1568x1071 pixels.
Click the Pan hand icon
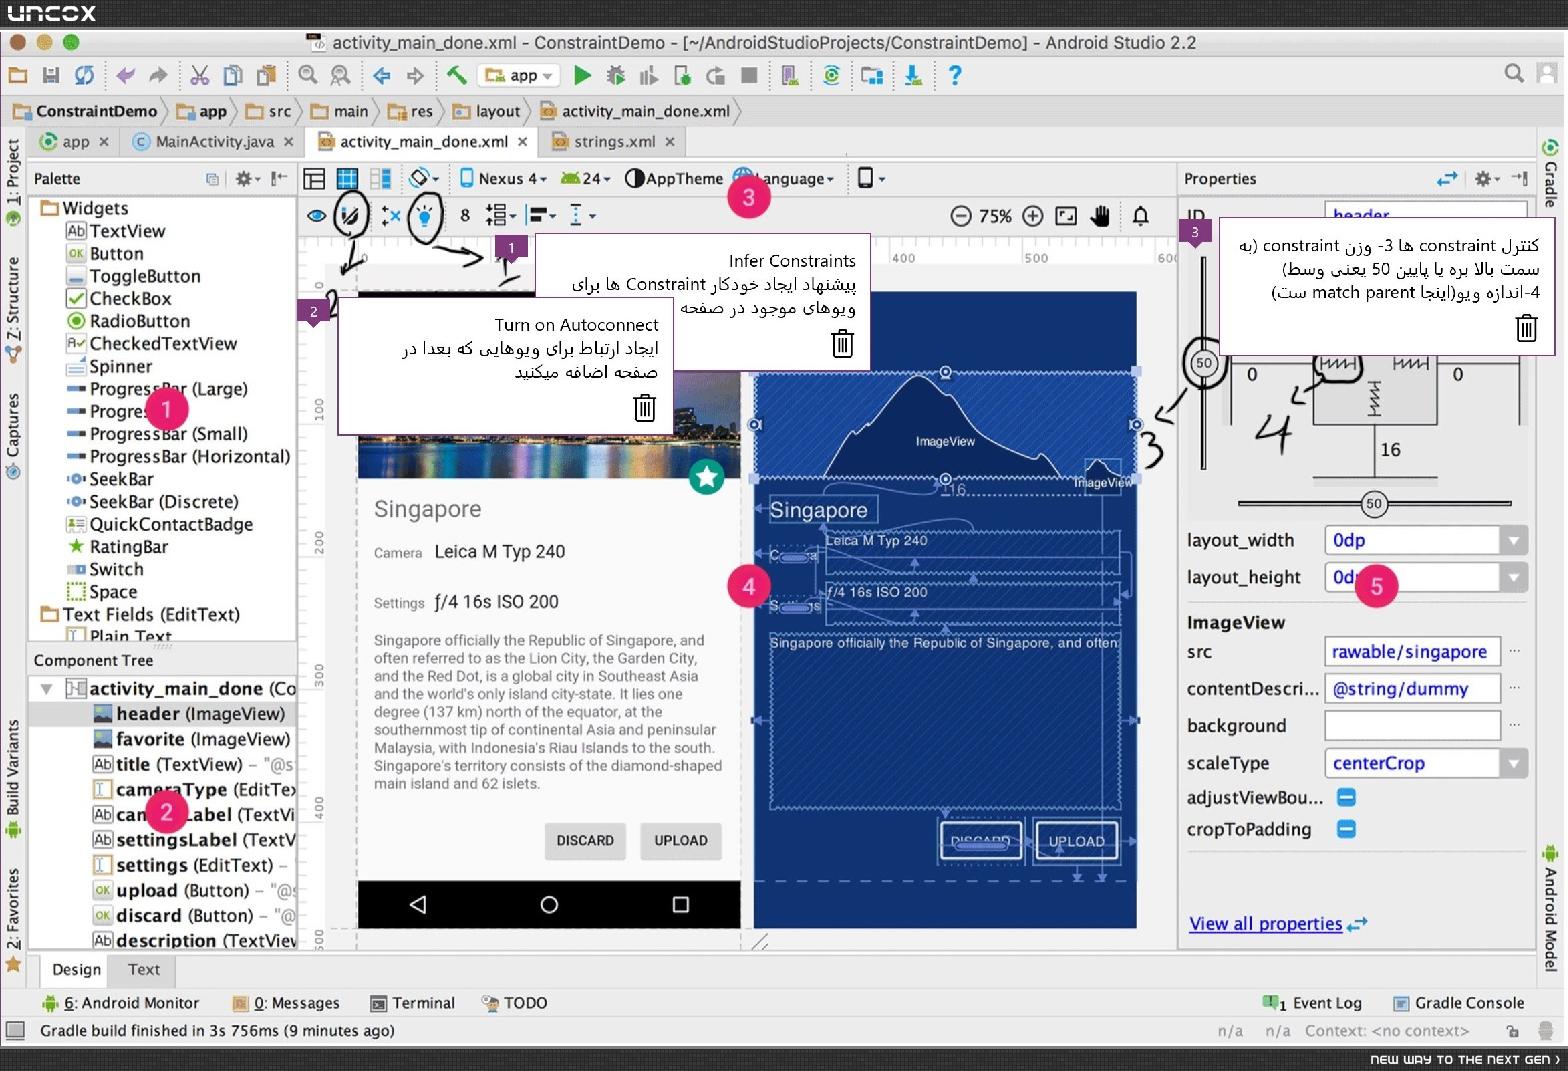pos(1101,216)
